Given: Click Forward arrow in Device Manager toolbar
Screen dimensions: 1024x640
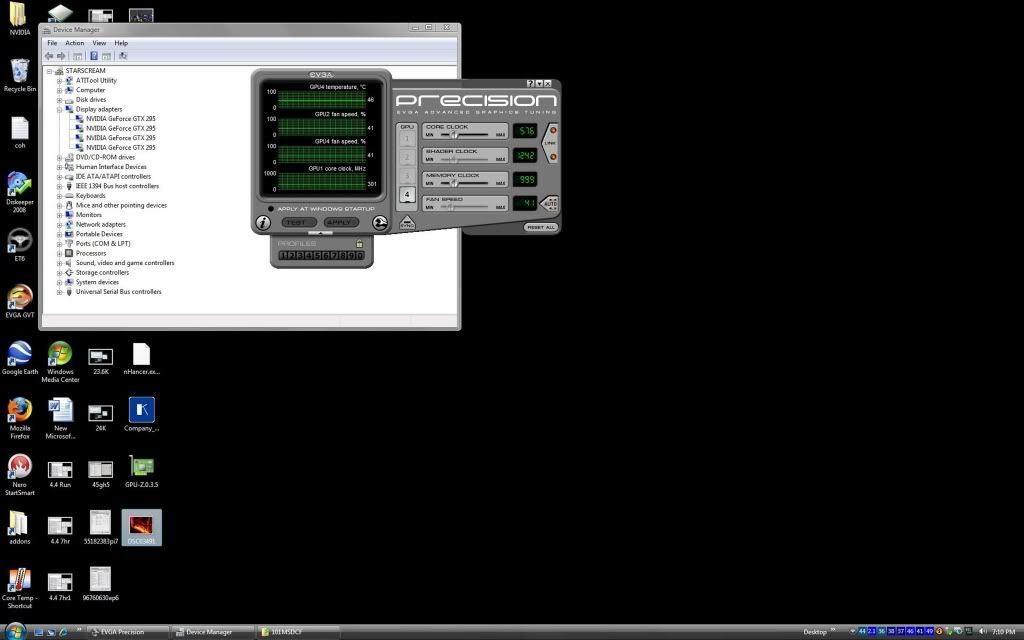Looking at the screenshot, I should (x=61, y=56).
